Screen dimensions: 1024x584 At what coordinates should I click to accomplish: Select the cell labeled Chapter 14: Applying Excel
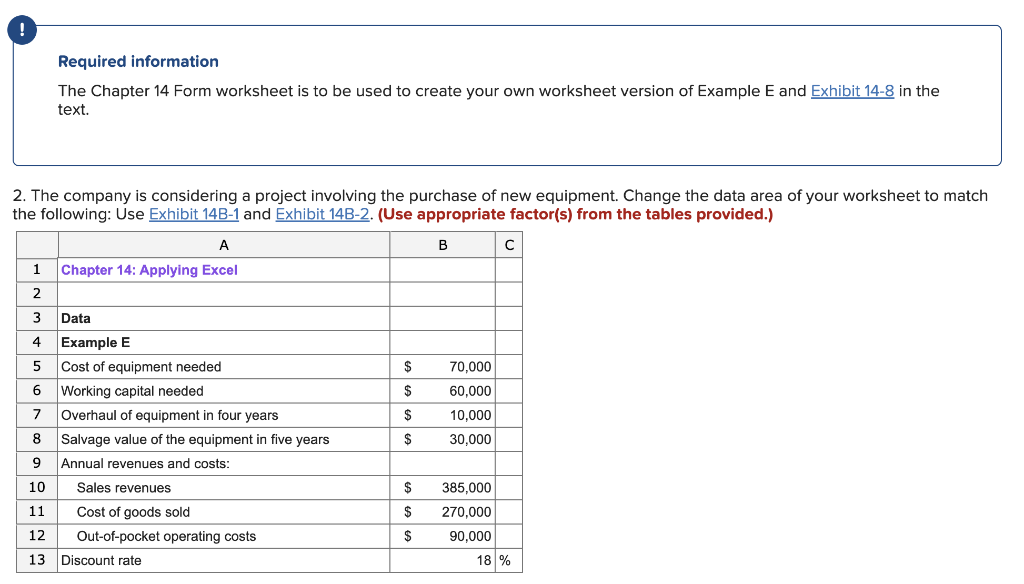pyautogui.click(x=152, y=269)
